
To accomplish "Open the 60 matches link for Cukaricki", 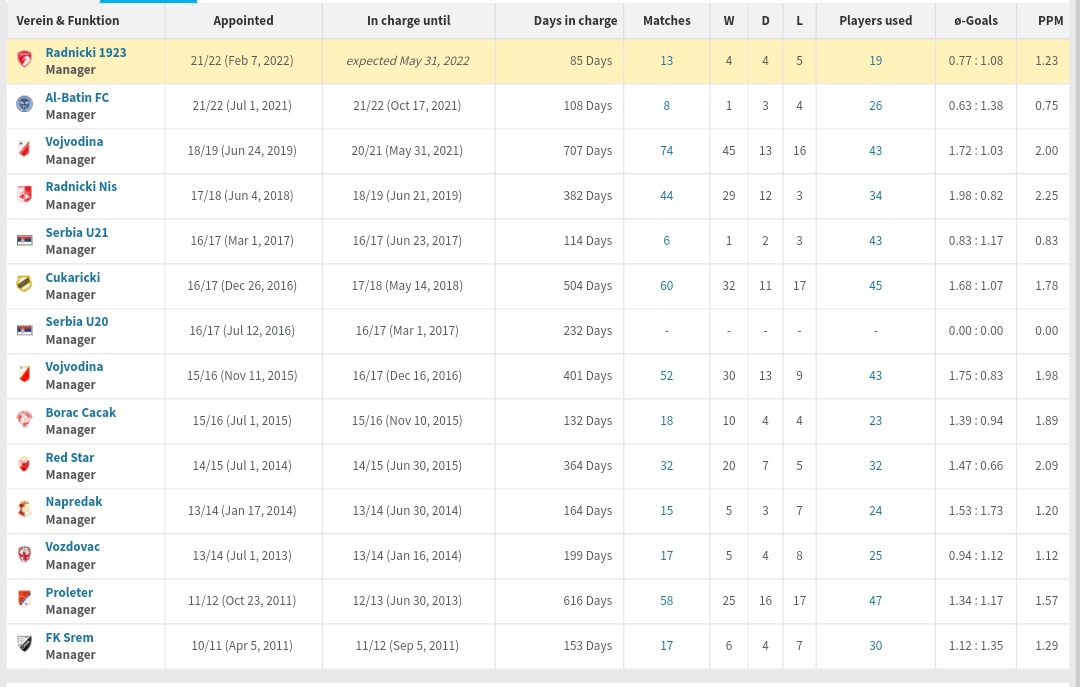I will pos(666,285).
